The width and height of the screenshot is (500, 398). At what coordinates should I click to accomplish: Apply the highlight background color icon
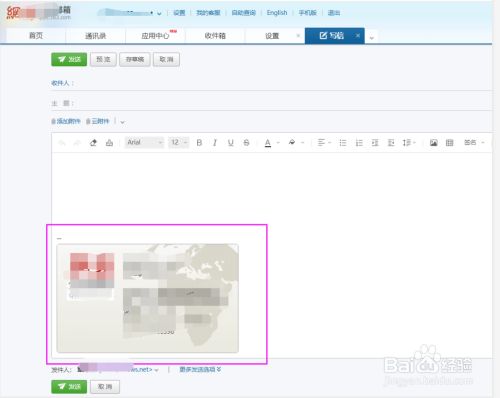292,143
